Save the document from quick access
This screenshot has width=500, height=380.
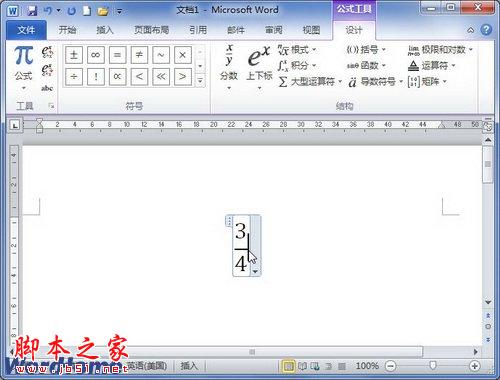(x=32, y=11)
